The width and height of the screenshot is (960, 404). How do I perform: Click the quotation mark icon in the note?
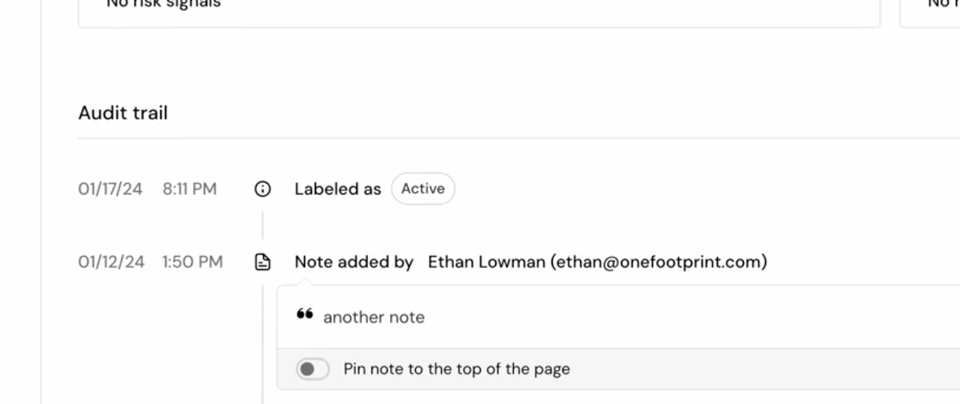pos(305,315)
